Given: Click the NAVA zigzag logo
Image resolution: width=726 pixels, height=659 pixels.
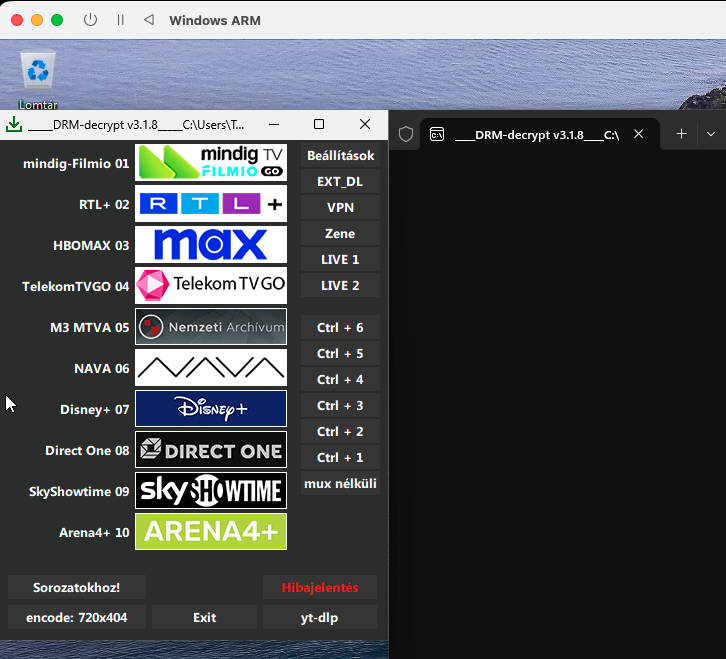Looking at the screenshot, I should 211,367.
